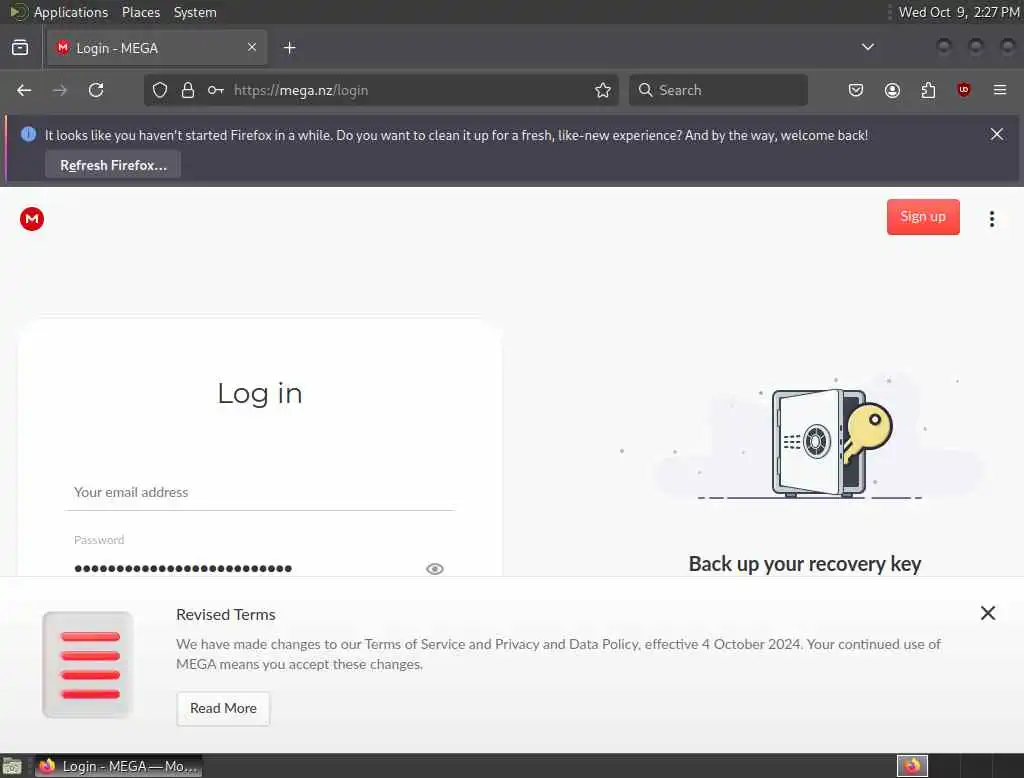Reload the current page
1024x778 pixels.
pyautogui.click(x=96, y=90)
